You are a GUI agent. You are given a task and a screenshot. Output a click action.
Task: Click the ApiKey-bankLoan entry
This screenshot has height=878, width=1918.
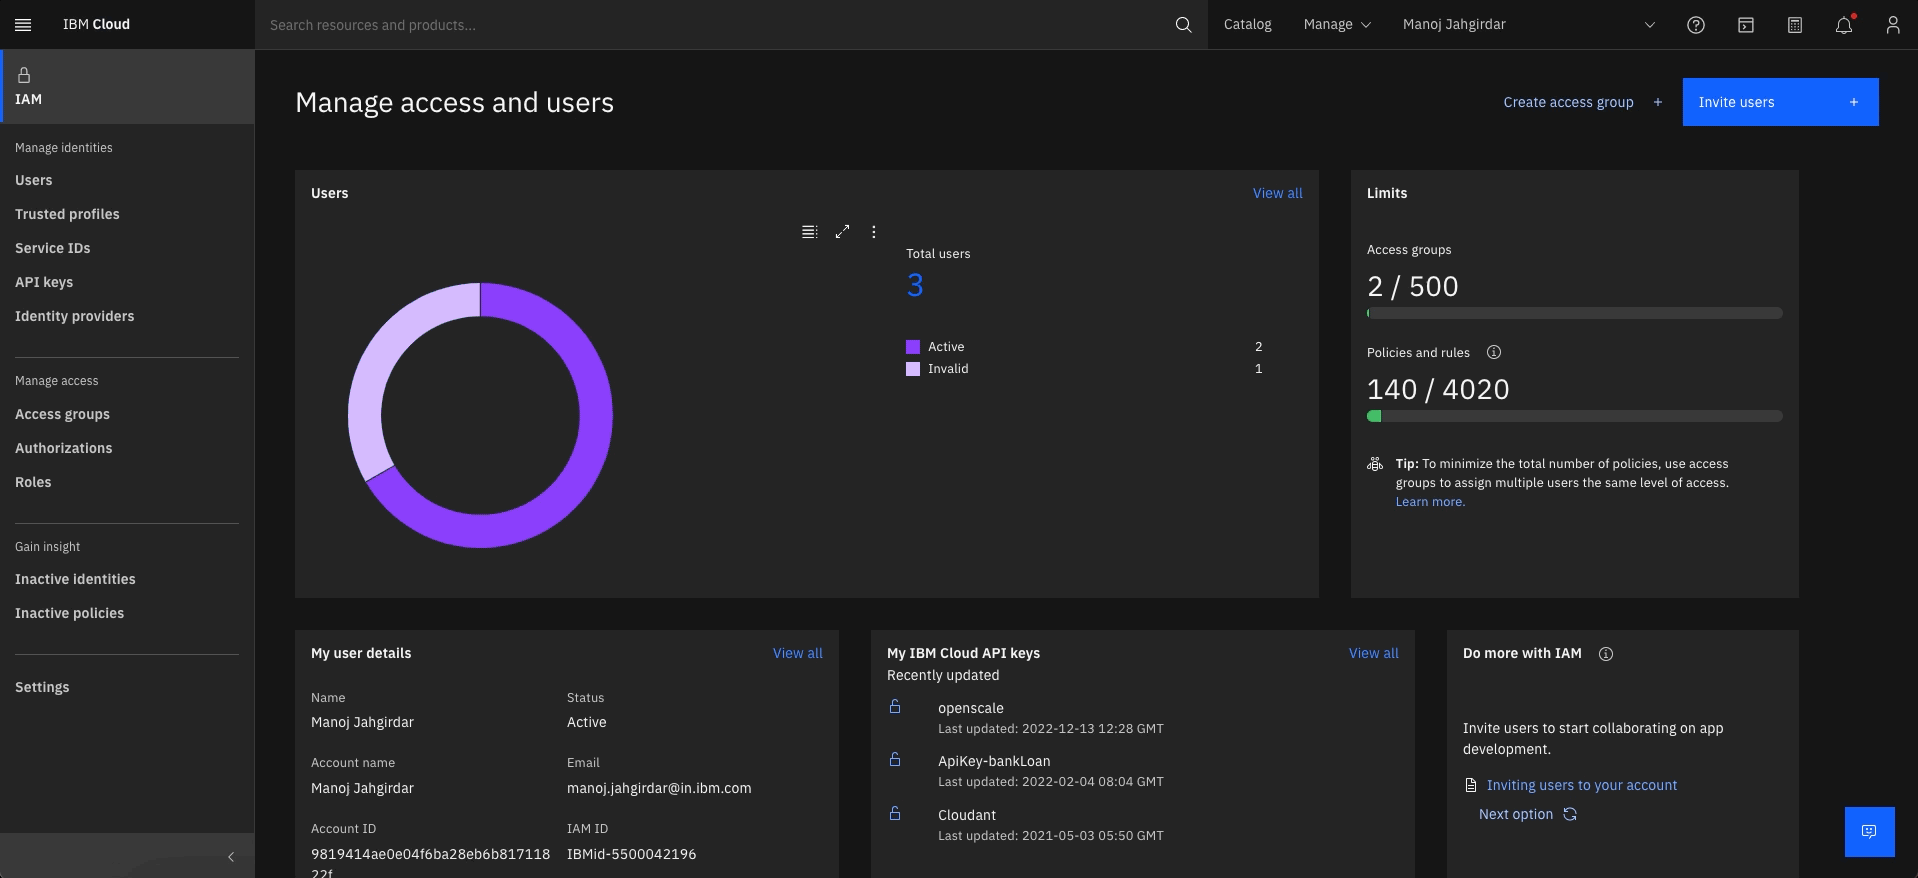point(994,761)
